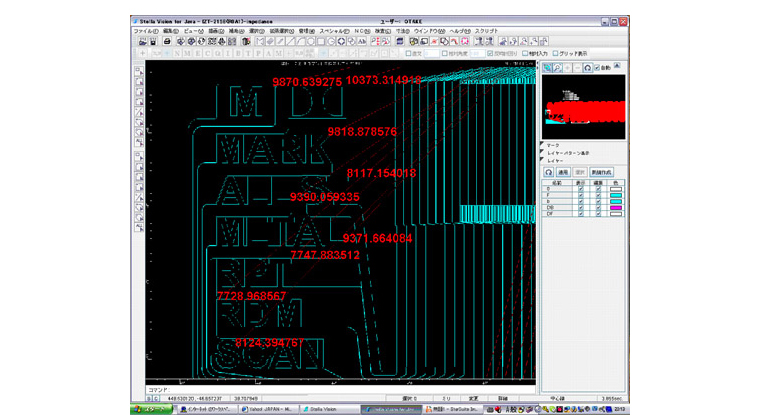This screenshot has width=760, height=415.
Task: Refresh layer list with the circular arrow button
Action: pyautogui.click(x=548, y=172)
